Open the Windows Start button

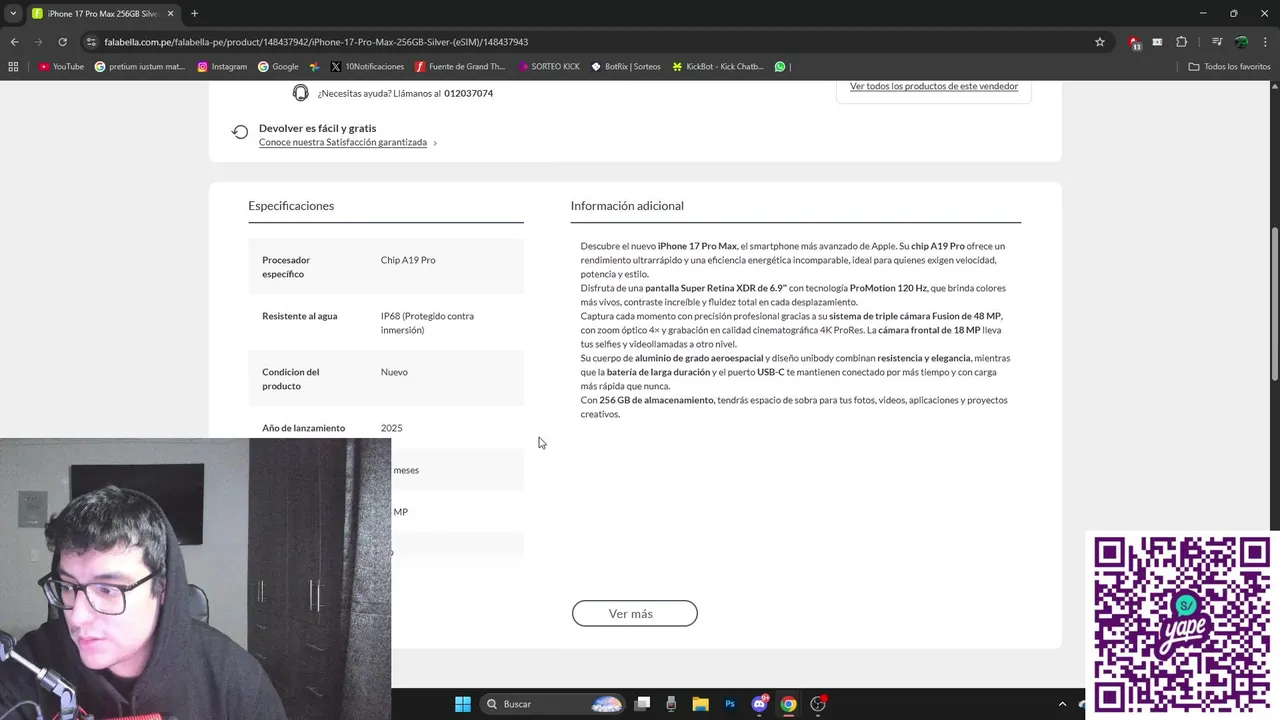463,704
